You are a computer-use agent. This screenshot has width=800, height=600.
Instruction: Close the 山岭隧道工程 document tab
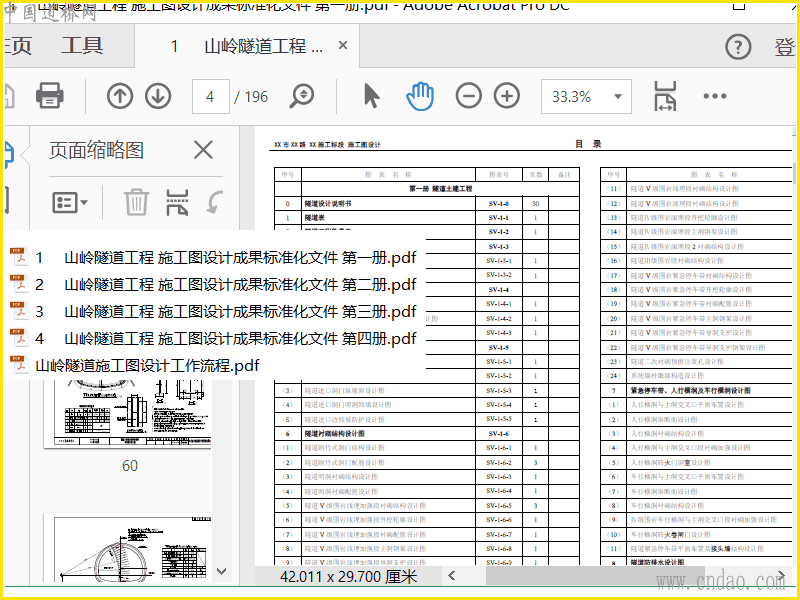coord(343,45)
